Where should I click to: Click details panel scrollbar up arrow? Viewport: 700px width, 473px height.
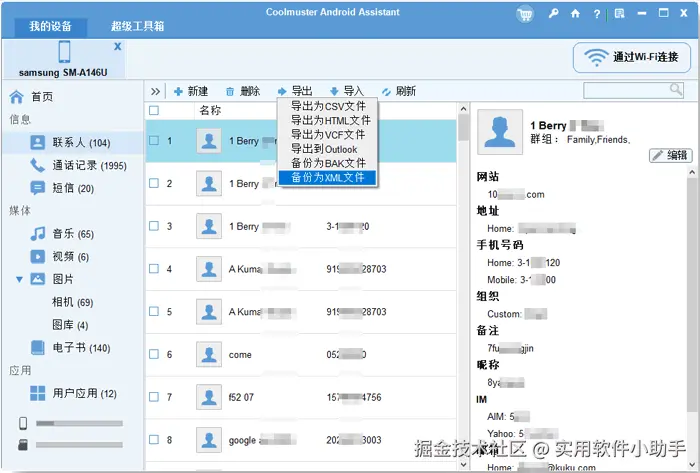[692, 172]
